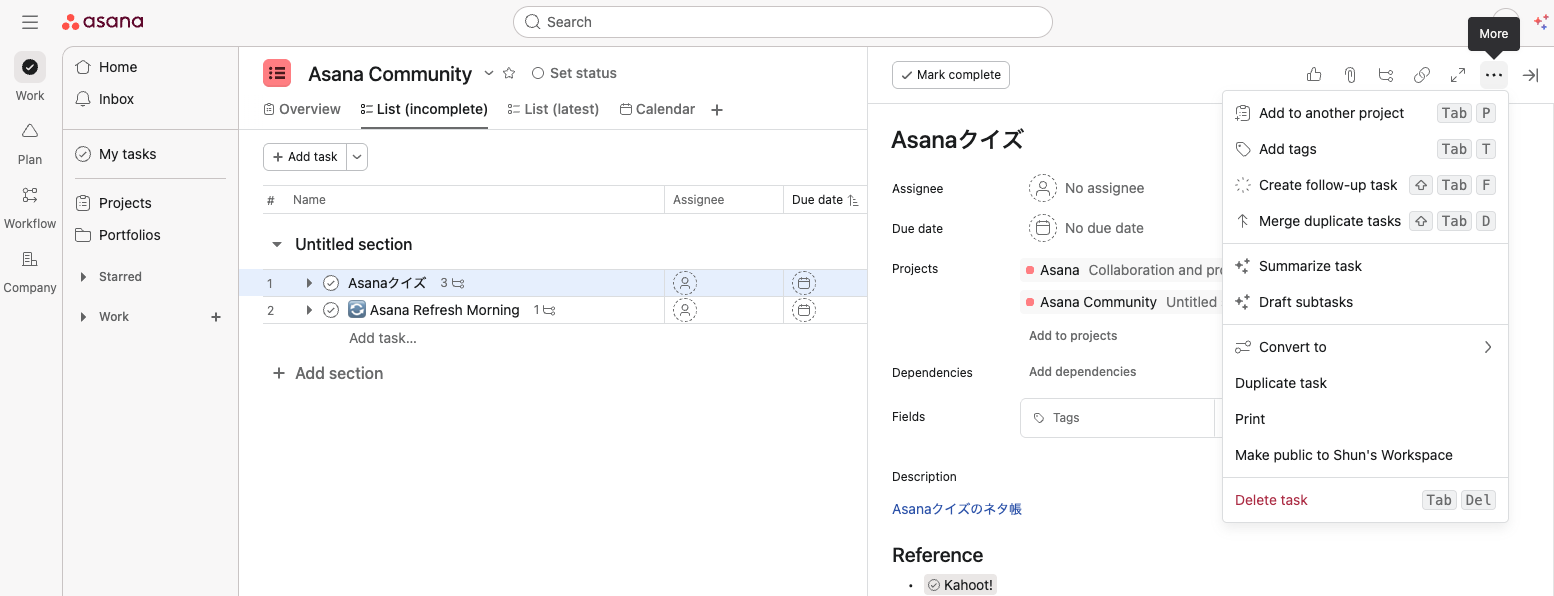Click the like thumbs-up icon

1314,75
